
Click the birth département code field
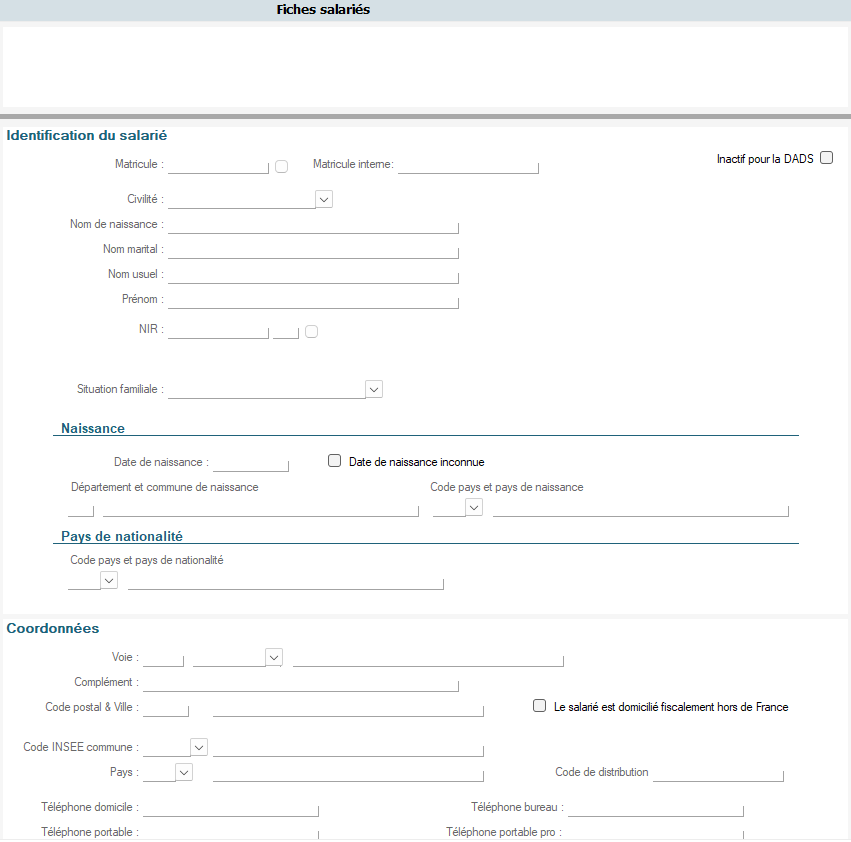(81, 509)
